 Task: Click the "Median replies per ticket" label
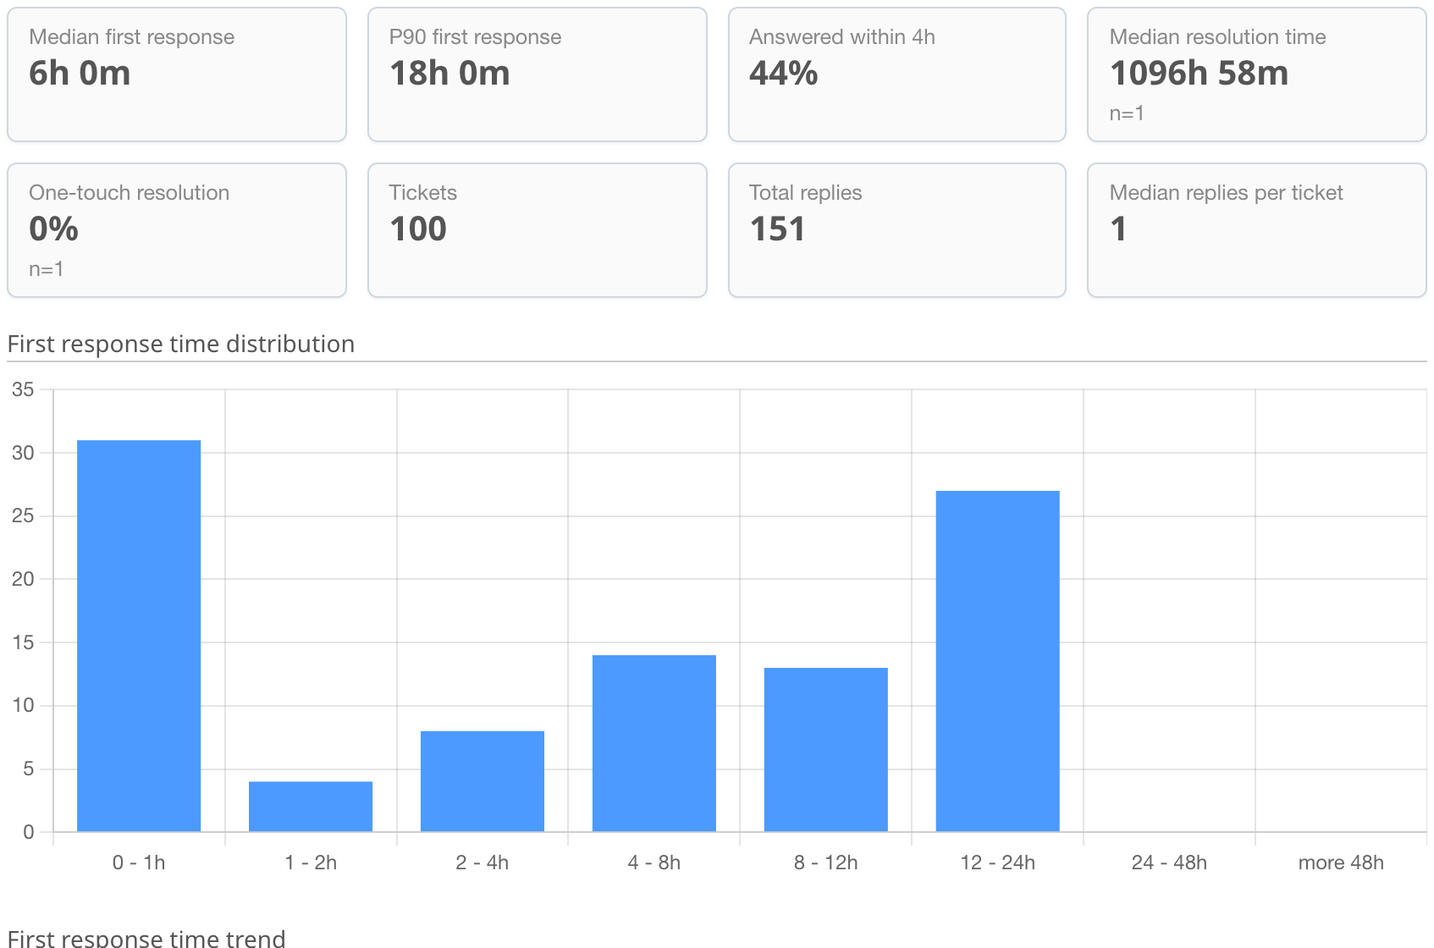point(1226,193)
